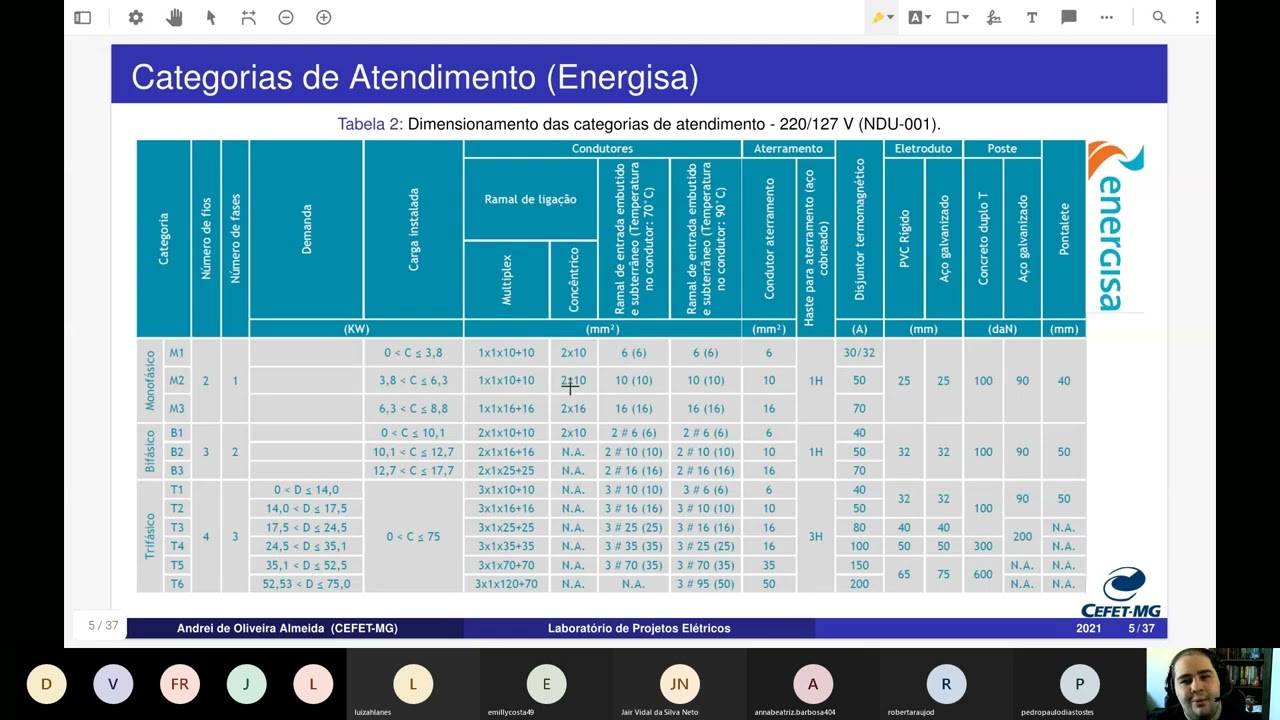This screenshot has height=720, width=1280.
Task: Click footer 'Andrei de Oliveira Almeida (CEFET-MG)'
Action: coord(287,628)
